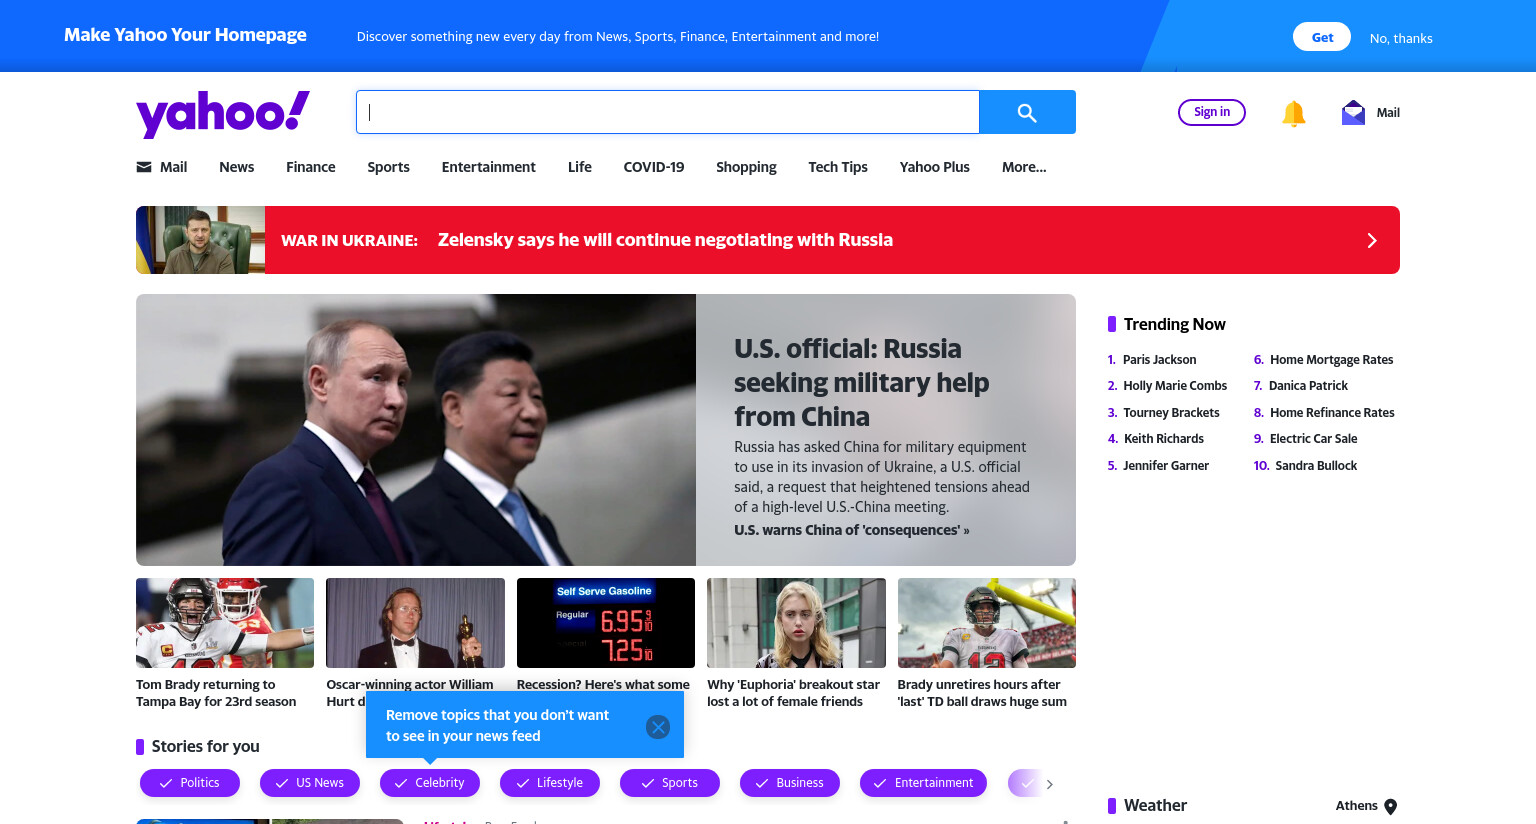
Task: Open trending topic Paris Jackson
Action: pyautogui.click(x=1159, y=360)
